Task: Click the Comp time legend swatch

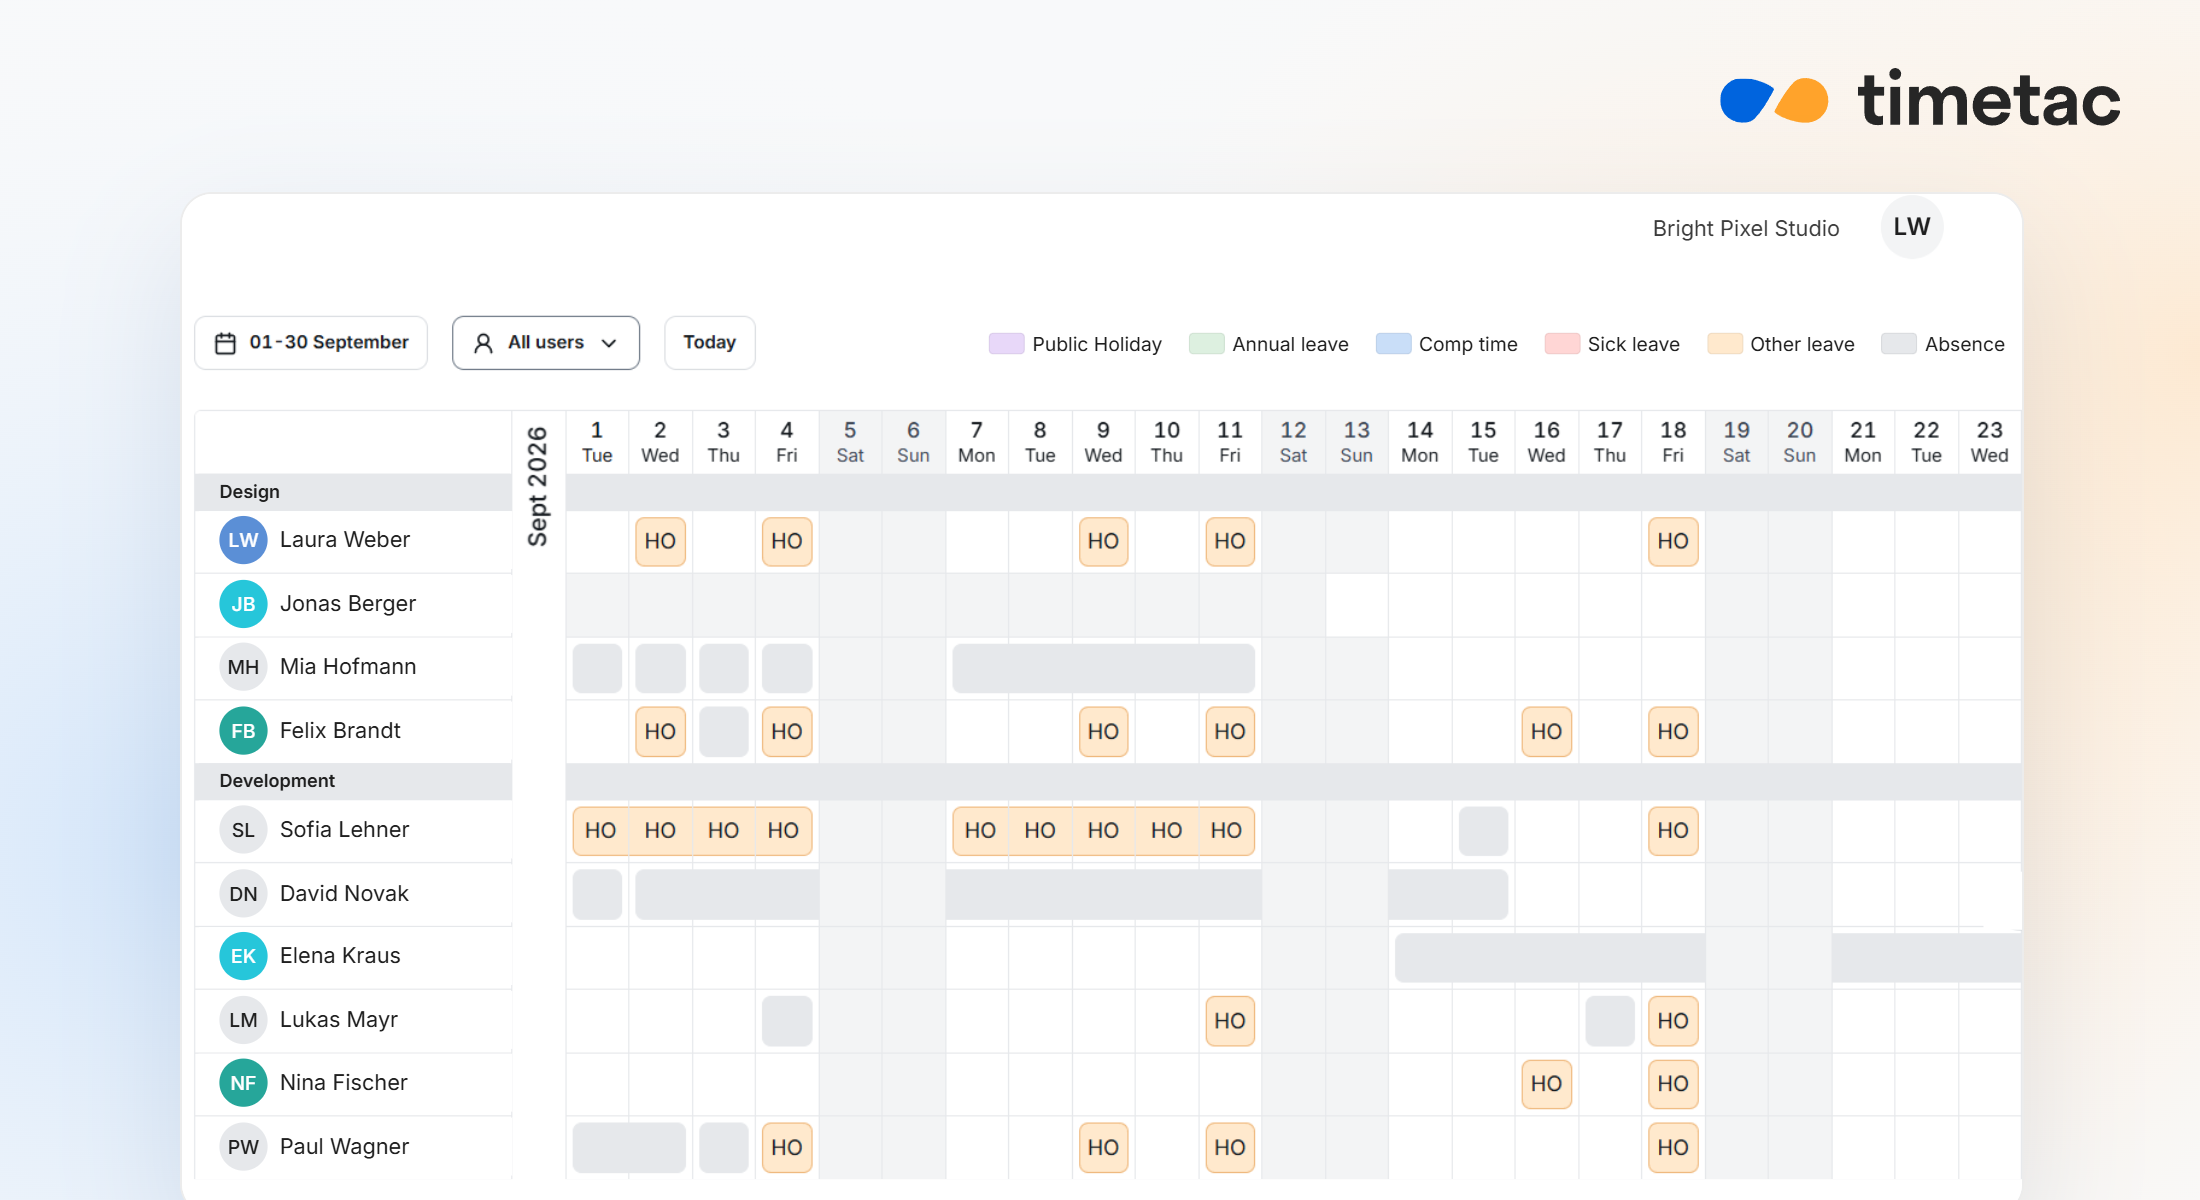Action: pyautogui.click(x=1393, y=344)
